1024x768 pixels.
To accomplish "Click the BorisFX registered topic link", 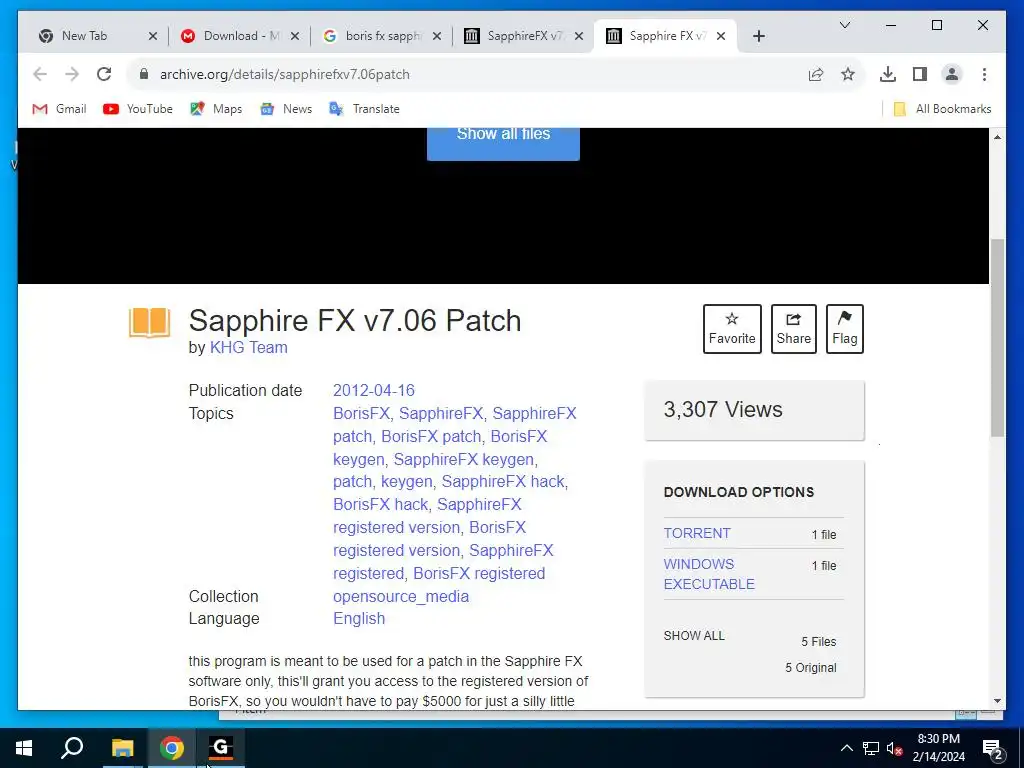I will [479, 573].
